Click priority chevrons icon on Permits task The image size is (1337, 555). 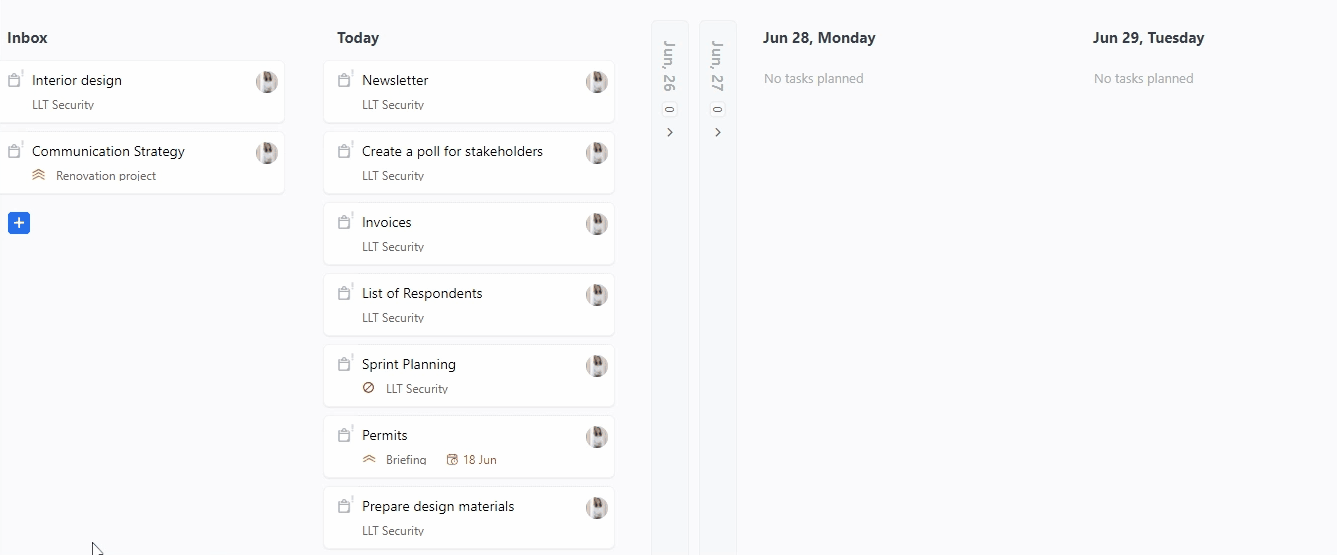[x=369, y=459]
